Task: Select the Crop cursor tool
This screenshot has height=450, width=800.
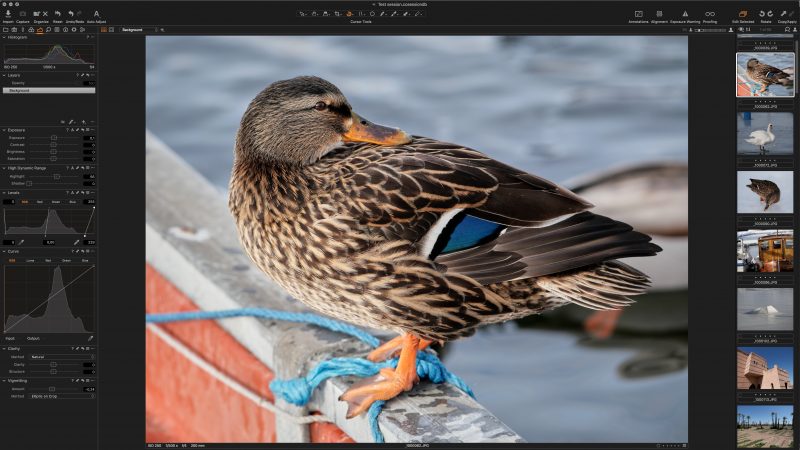Action: tap(337, 14)
